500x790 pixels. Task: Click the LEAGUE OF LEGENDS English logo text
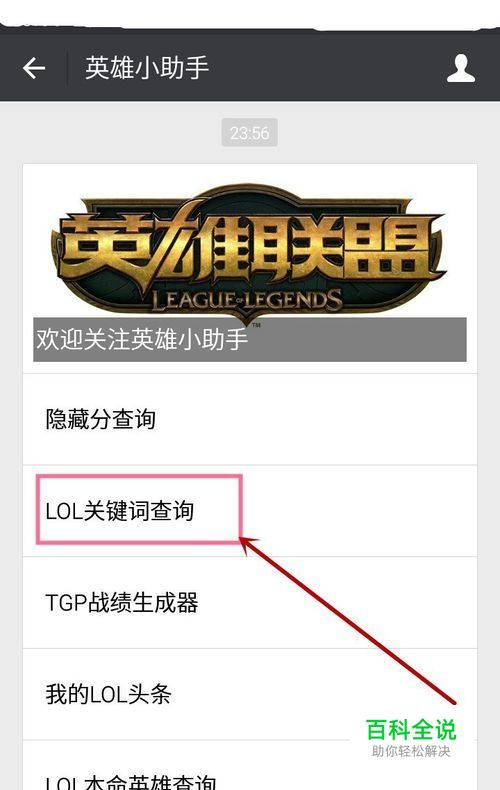(x=247, y=301)
